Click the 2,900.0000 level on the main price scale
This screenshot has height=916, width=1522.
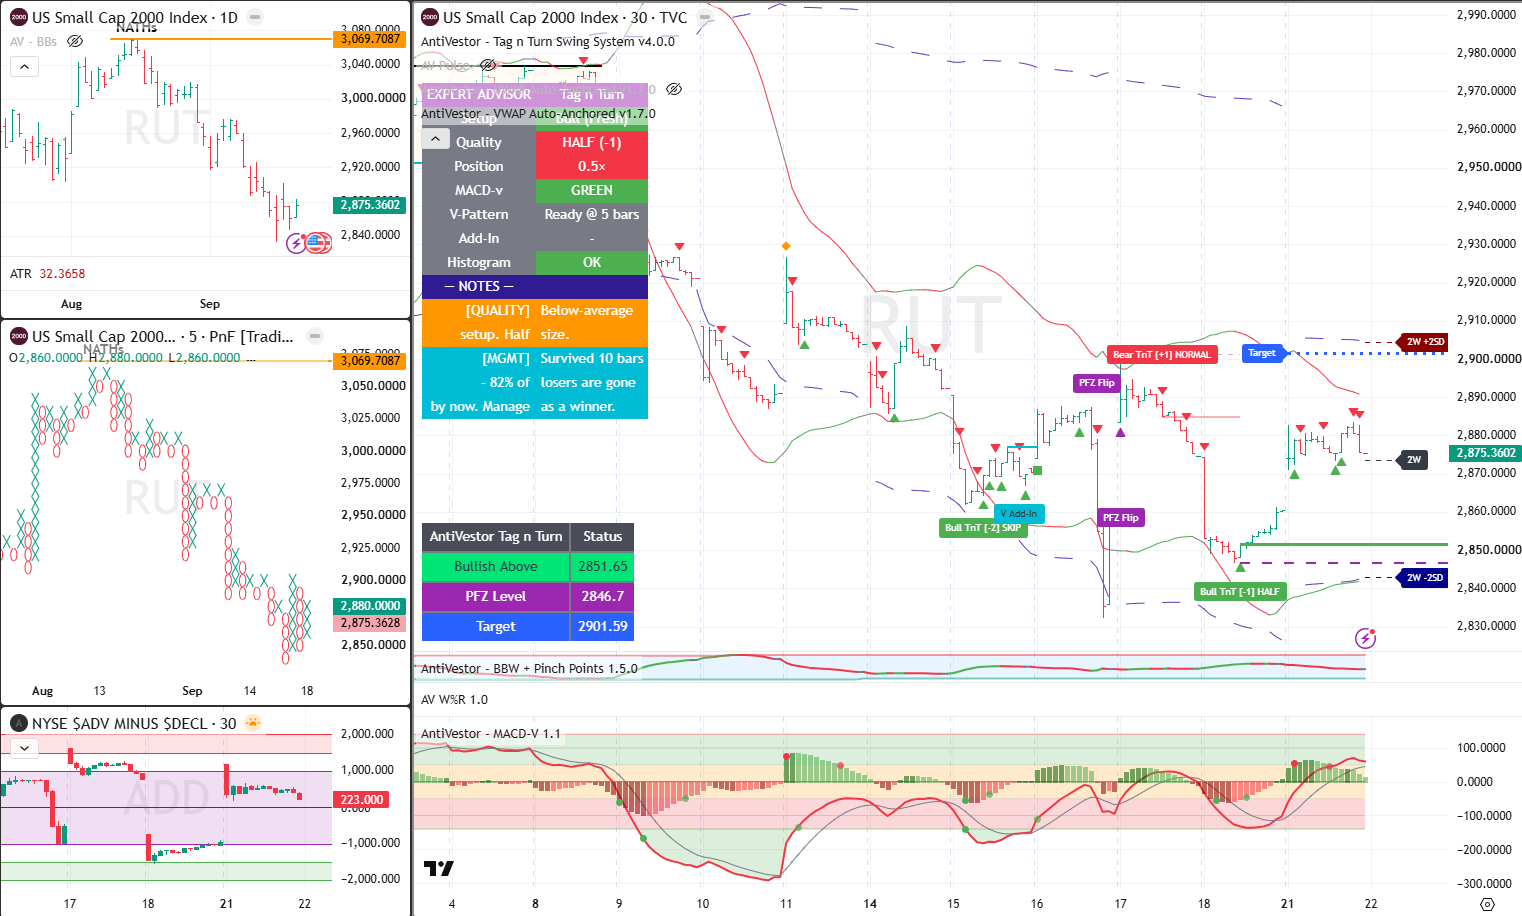tap(1488, 358)
